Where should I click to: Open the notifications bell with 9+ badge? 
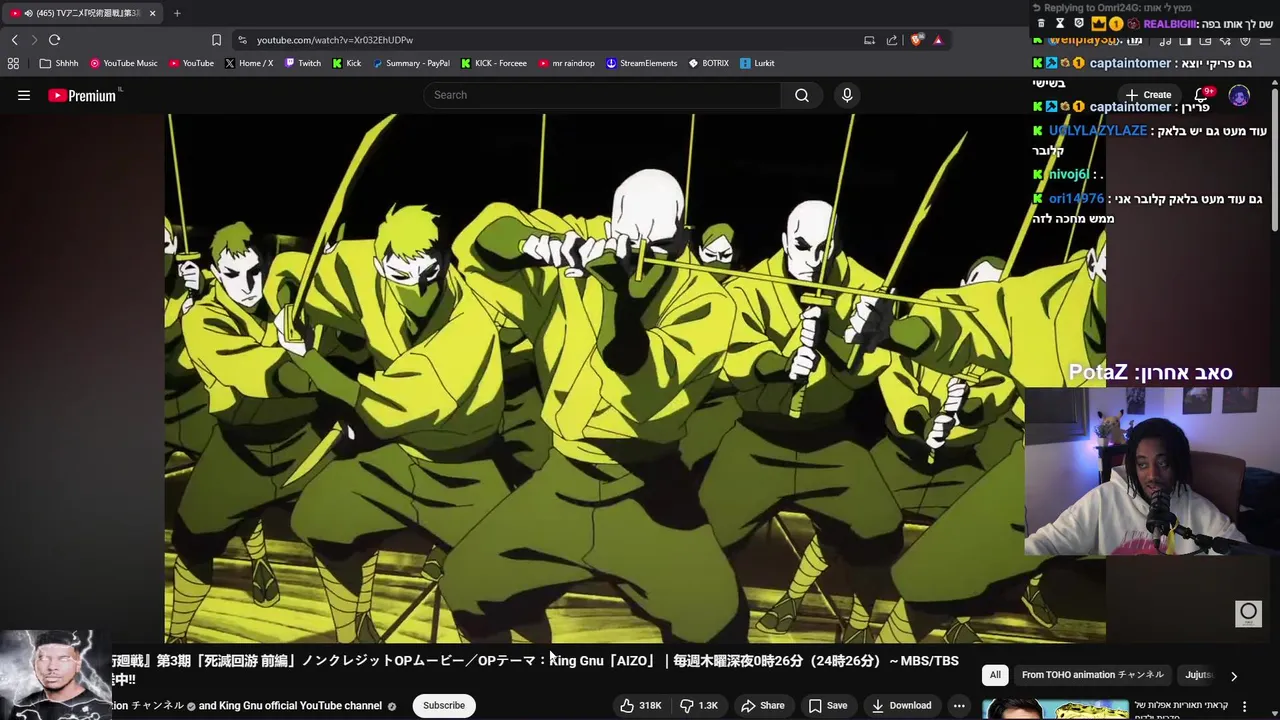[1203, 95]
